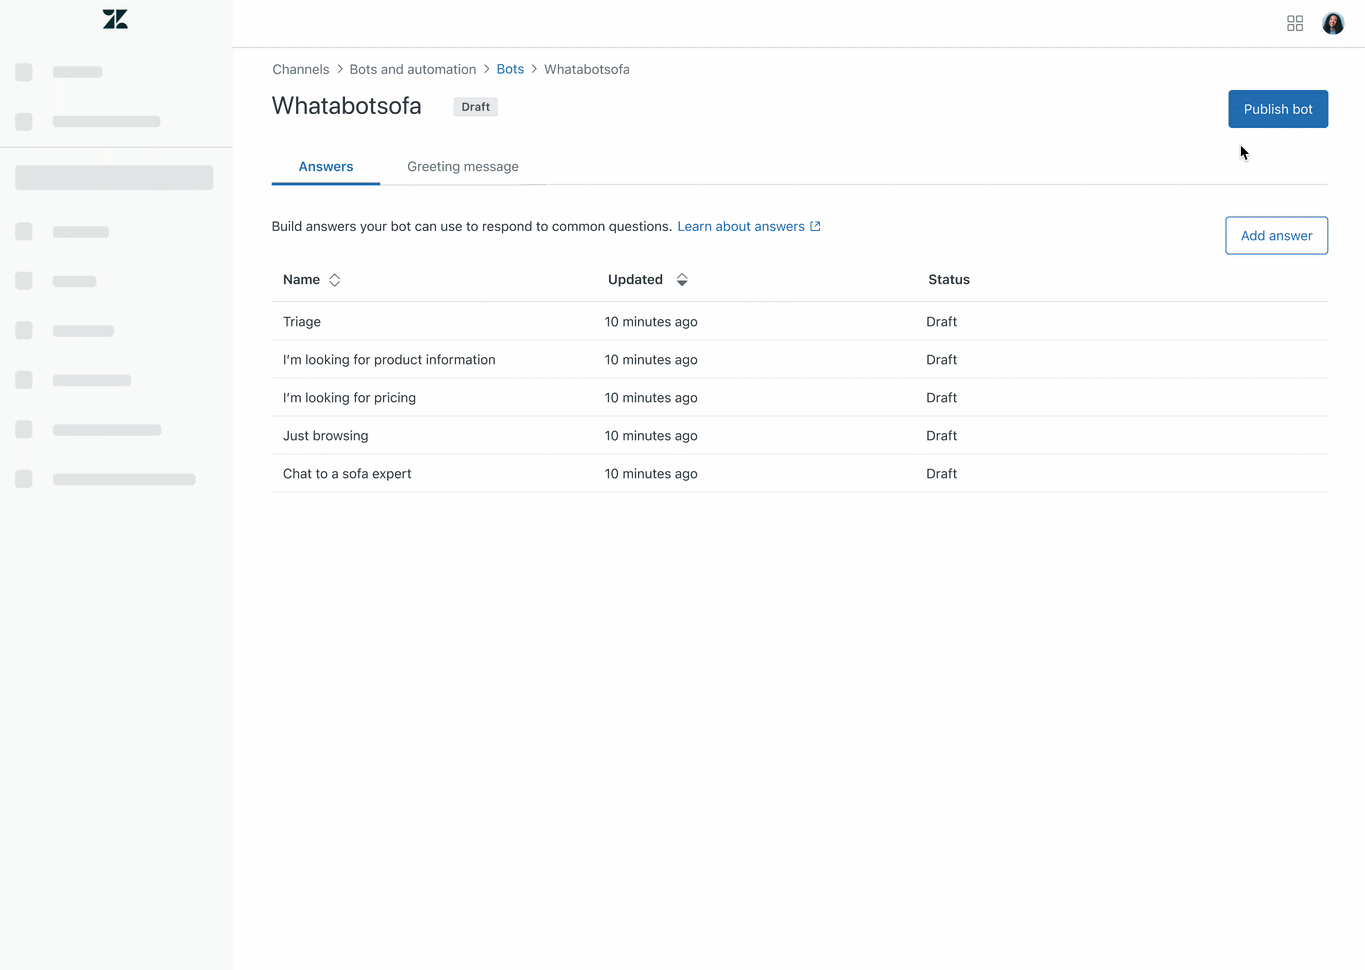Viewport: 1365px width, 970px height.
Task: Open the user profile avatar
Action: [x=1332, y=23]
